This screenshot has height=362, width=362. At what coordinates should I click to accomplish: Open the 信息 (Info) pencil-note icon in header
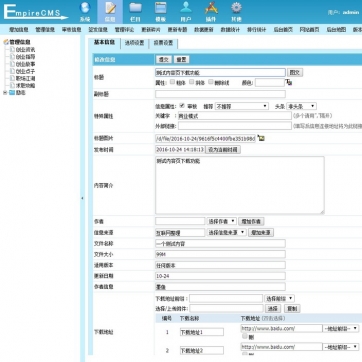tap(110, 8)
